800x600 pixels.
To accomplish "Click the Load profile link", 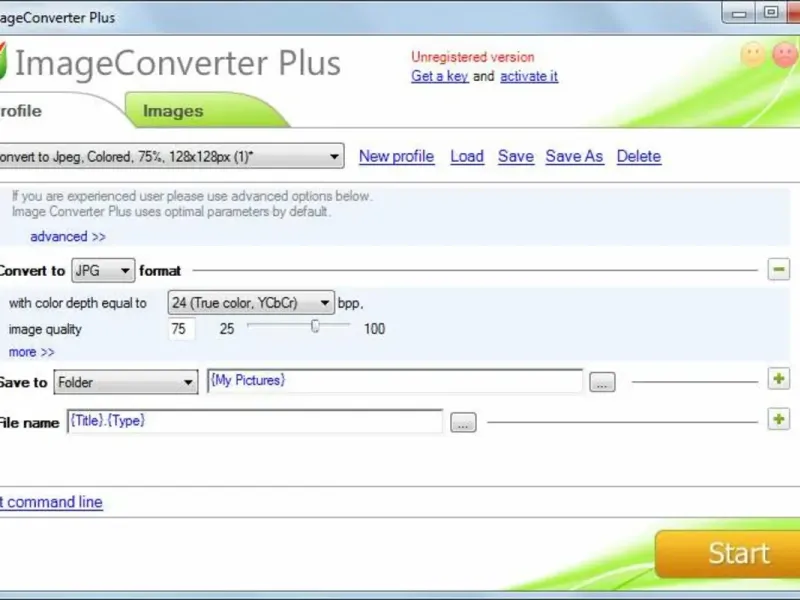I will [467, 156].
